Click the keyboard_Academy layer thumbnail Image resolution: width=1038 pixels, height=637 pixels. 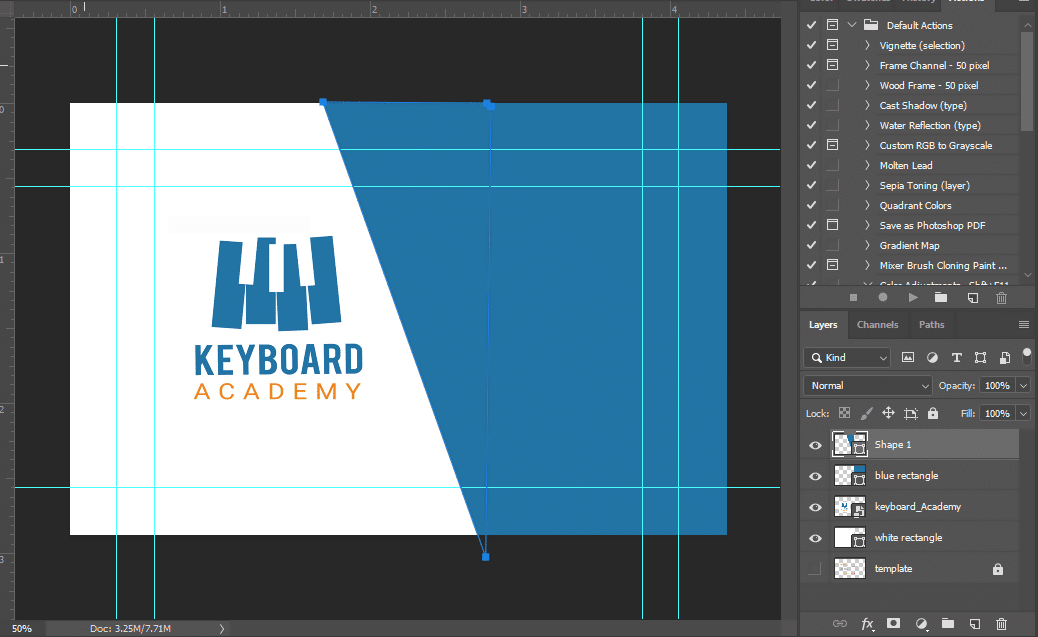849,507
